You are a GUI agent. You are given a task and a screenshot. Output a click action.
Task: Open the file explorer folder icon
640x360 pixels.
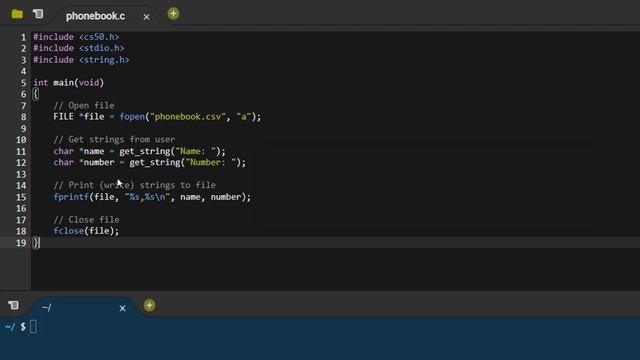[x=17, y=14]
